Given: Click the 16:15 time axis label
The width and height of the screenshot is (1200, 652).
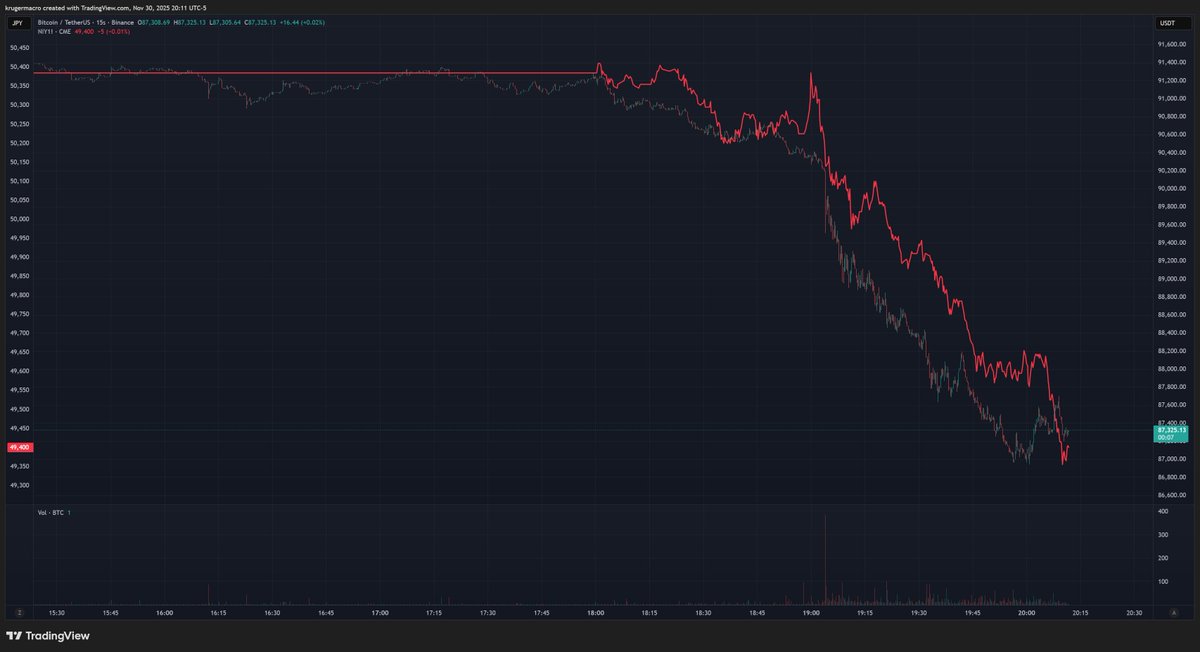Looking at the screenshot, I should click(x=219, y=612).
